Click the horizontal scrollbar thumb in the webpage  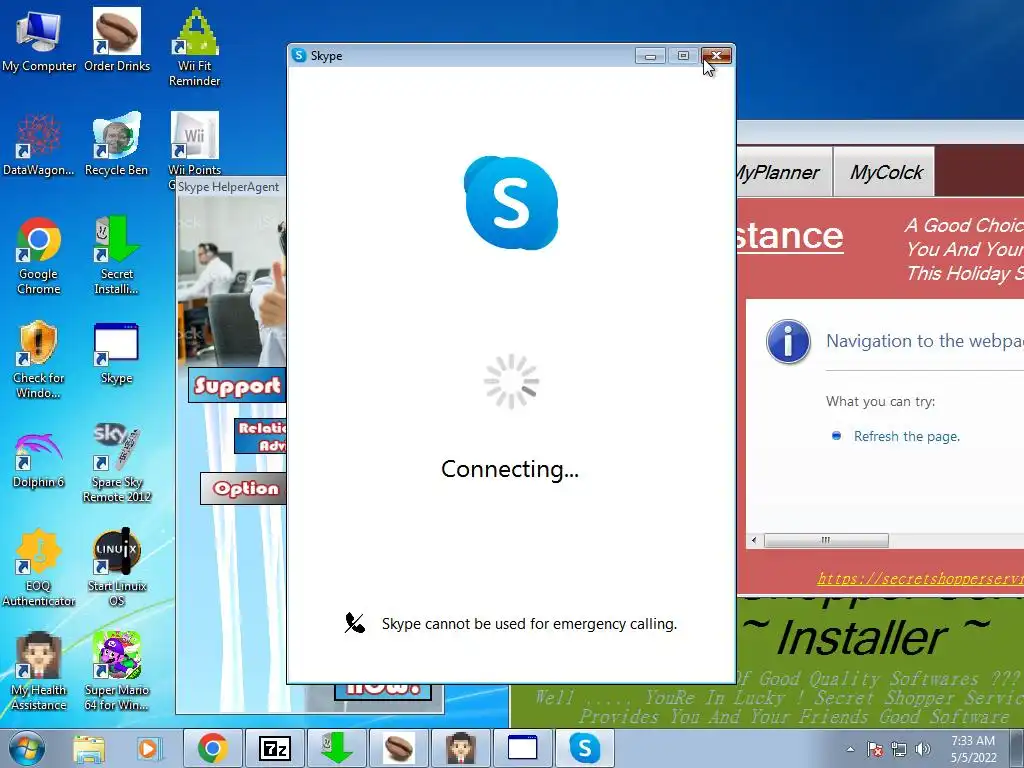coord(826,540)
